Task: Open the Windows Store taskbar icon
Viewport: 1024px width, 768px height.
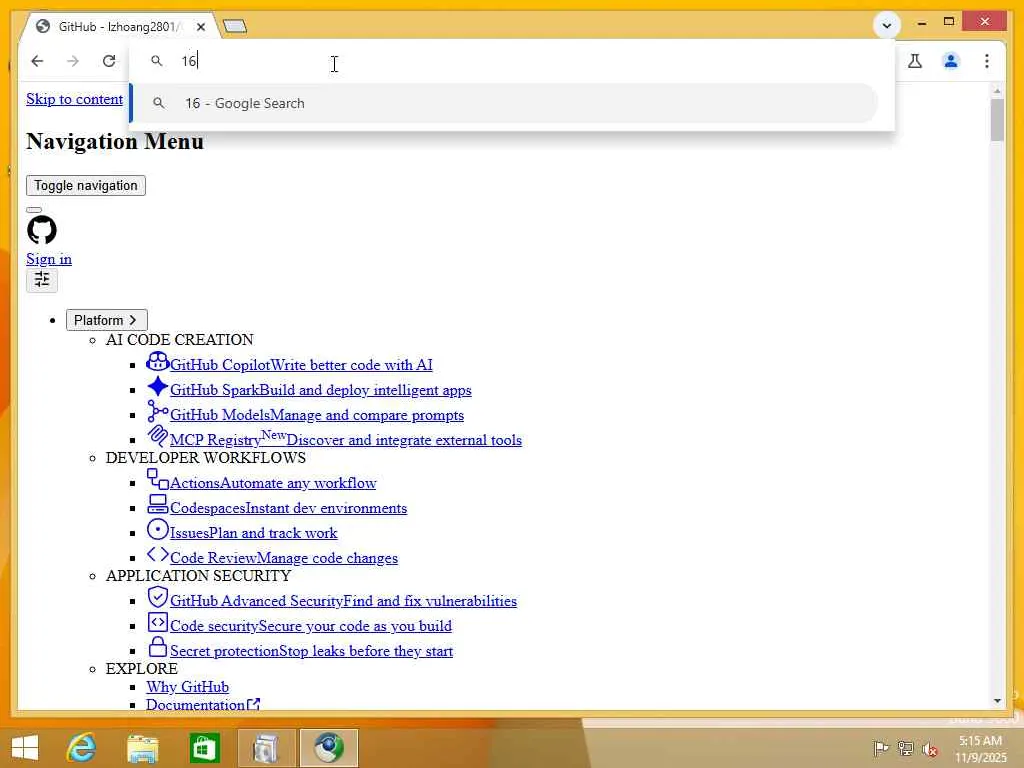Action: (204, 748)
